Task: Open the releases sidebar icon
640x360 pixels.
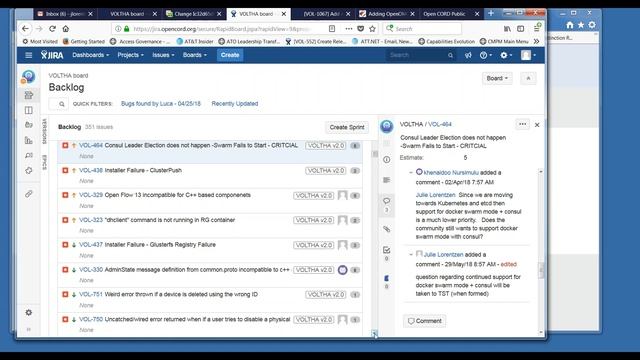Action: point(29,125)
